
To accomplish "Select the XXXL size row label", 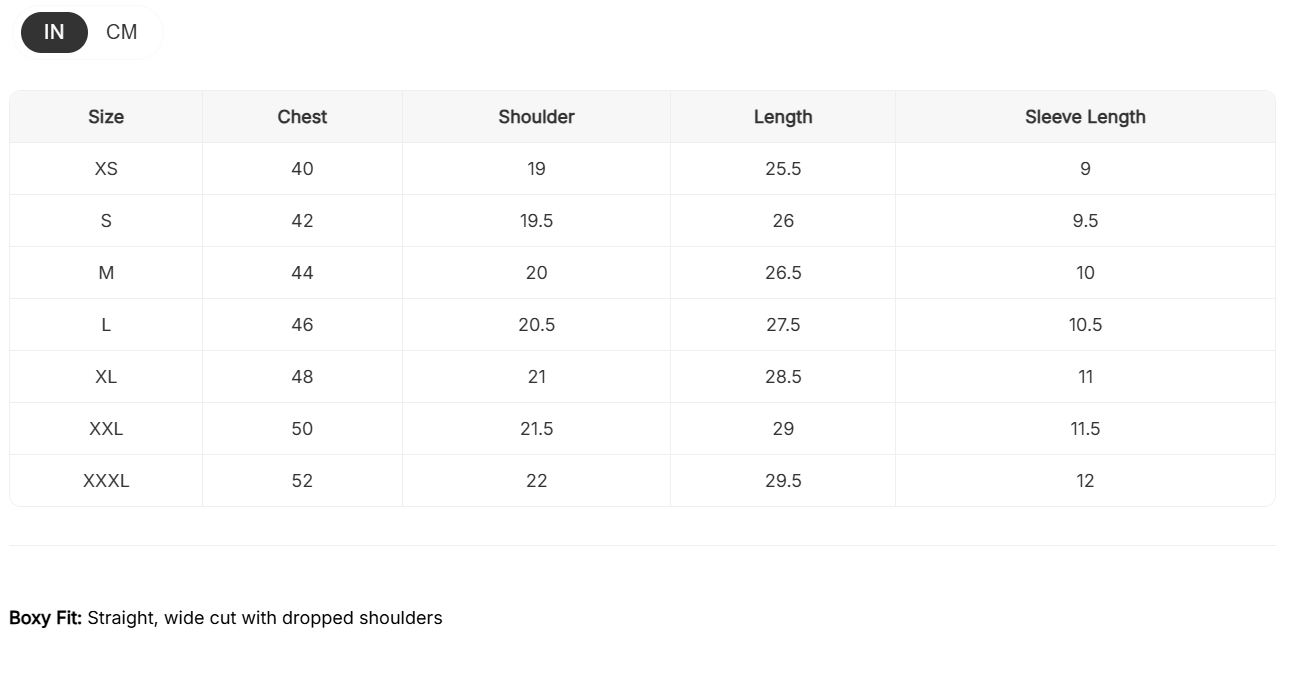I will 106,481.
